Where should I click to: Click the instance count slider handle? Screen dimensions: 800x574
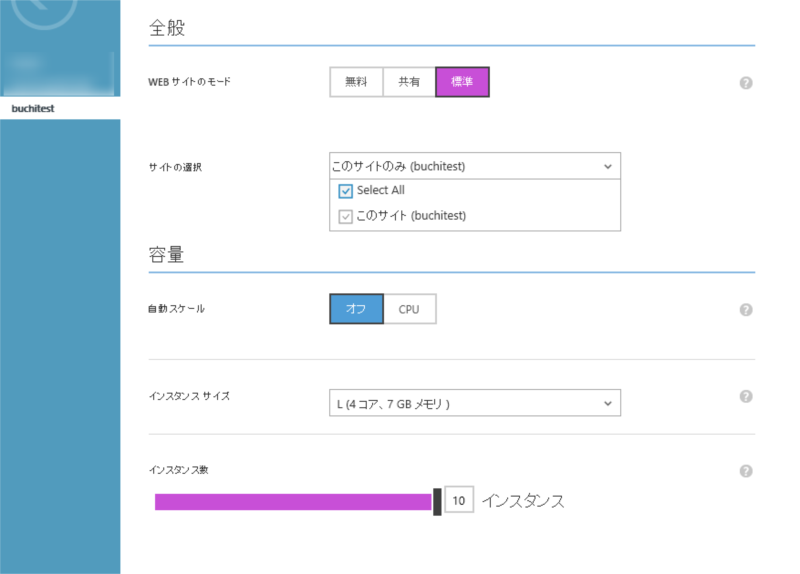tap(437, 501)
